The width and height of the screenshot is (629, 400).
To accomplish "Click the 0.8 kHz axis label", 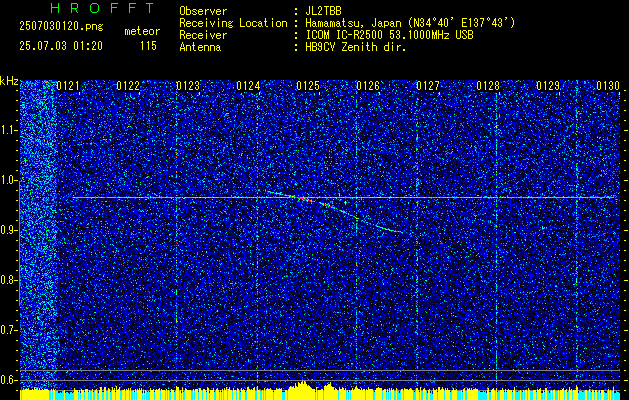I will coord(9,280).
